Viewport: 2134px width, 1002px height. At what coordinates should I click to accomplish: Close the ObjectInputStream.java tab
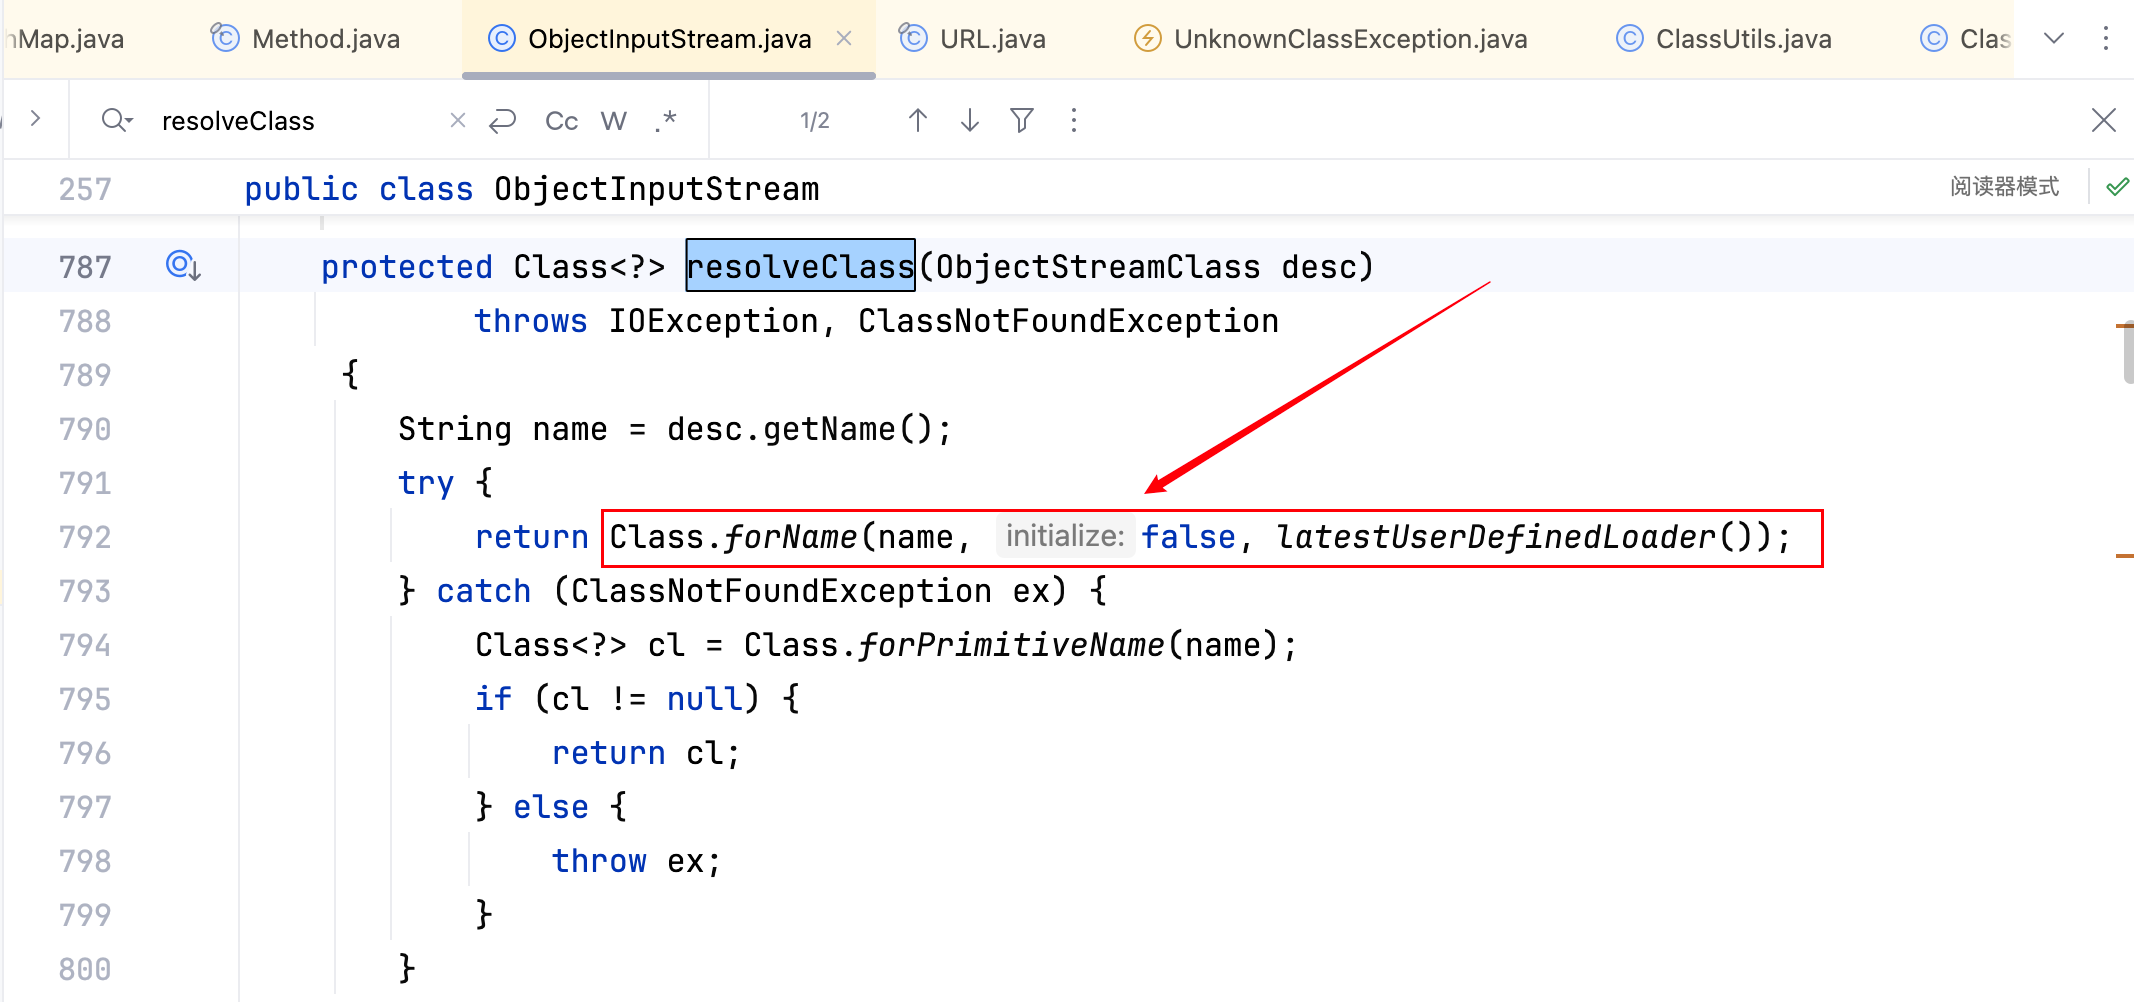tap(844, 39)
